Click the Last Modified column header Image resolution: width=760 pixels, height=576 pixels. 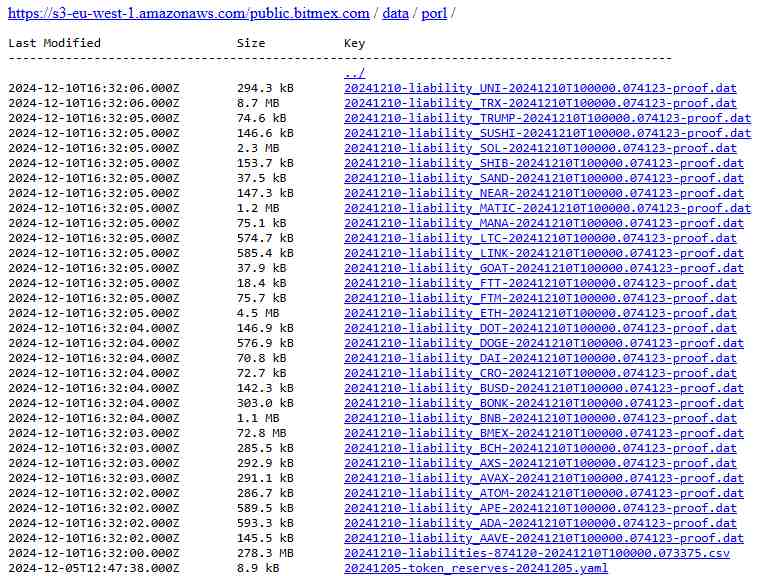point(54,43)
